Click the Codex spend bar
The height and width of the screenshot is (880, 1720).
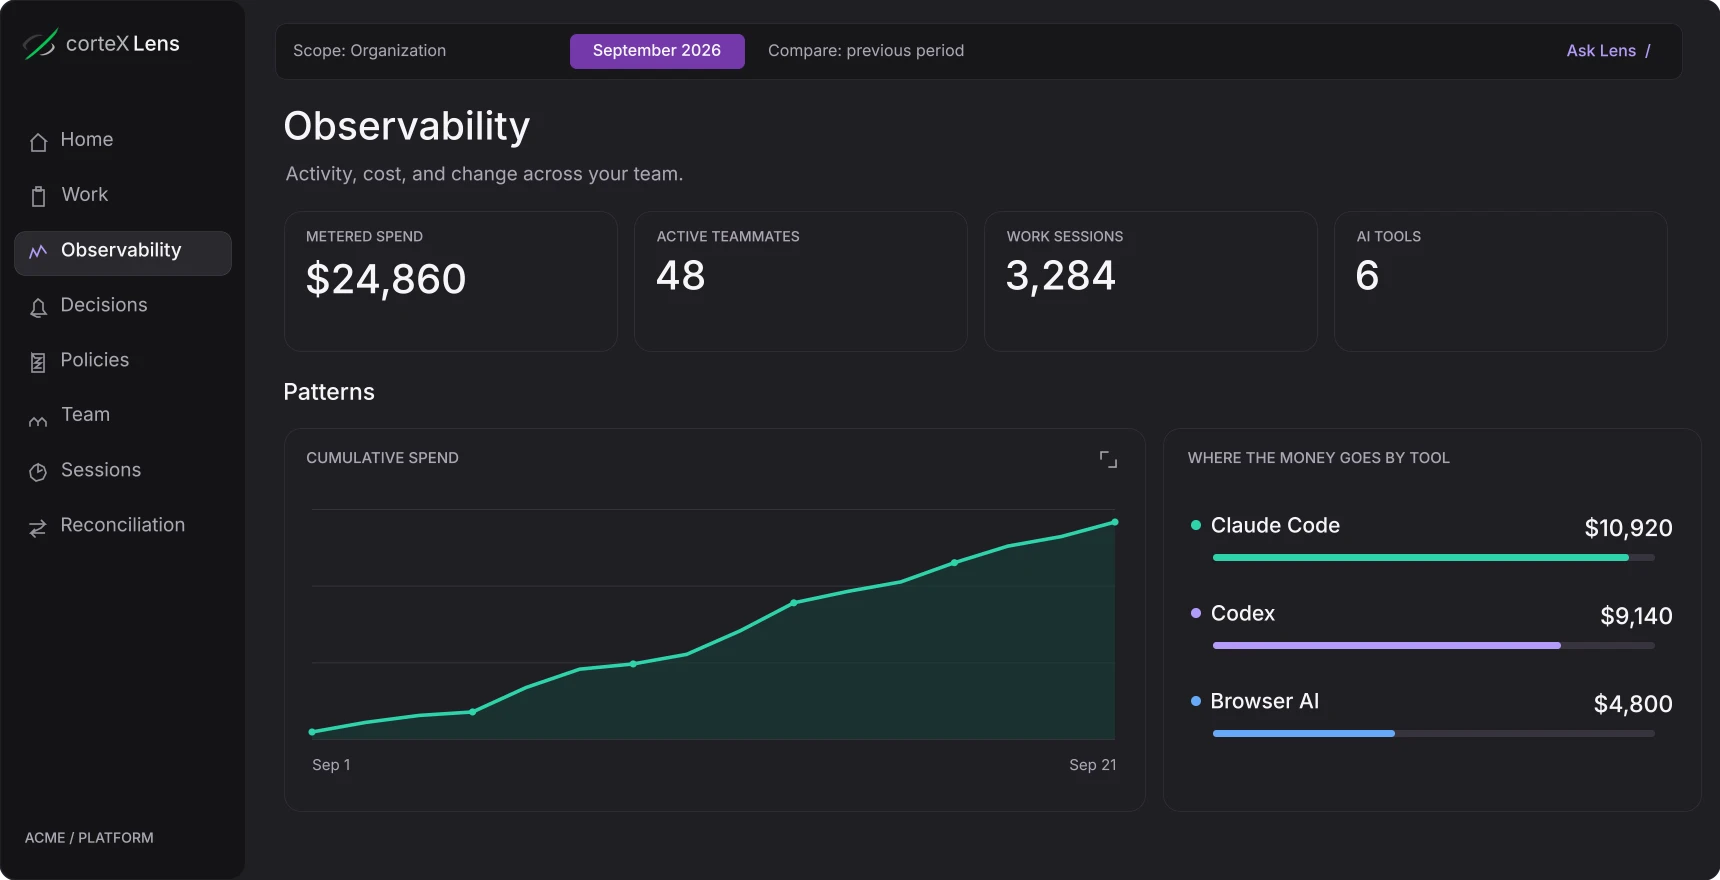tap(1434, 645)
